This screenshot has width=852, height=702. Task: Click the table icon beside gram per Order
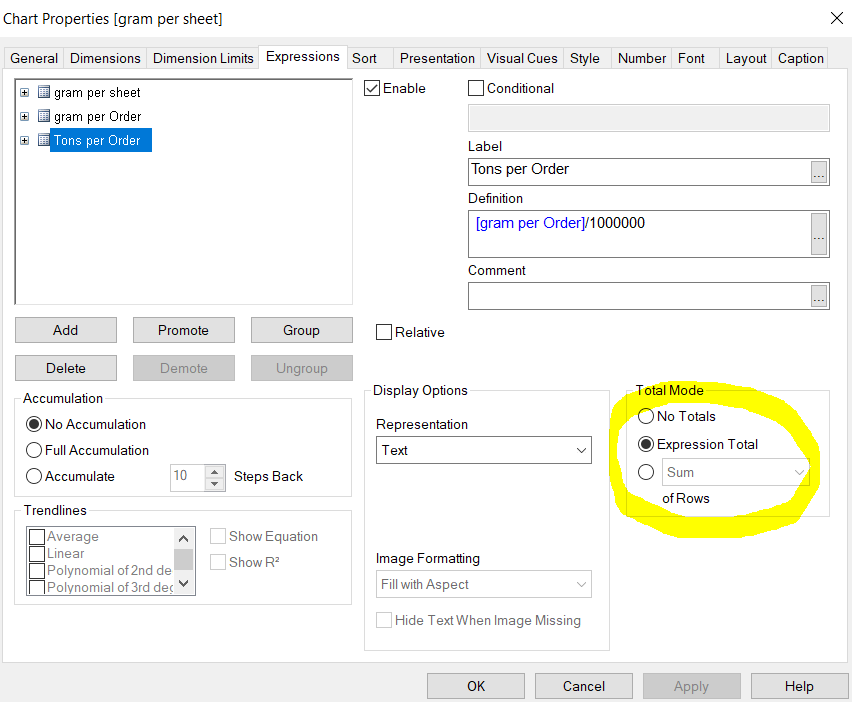click(43, 116)
